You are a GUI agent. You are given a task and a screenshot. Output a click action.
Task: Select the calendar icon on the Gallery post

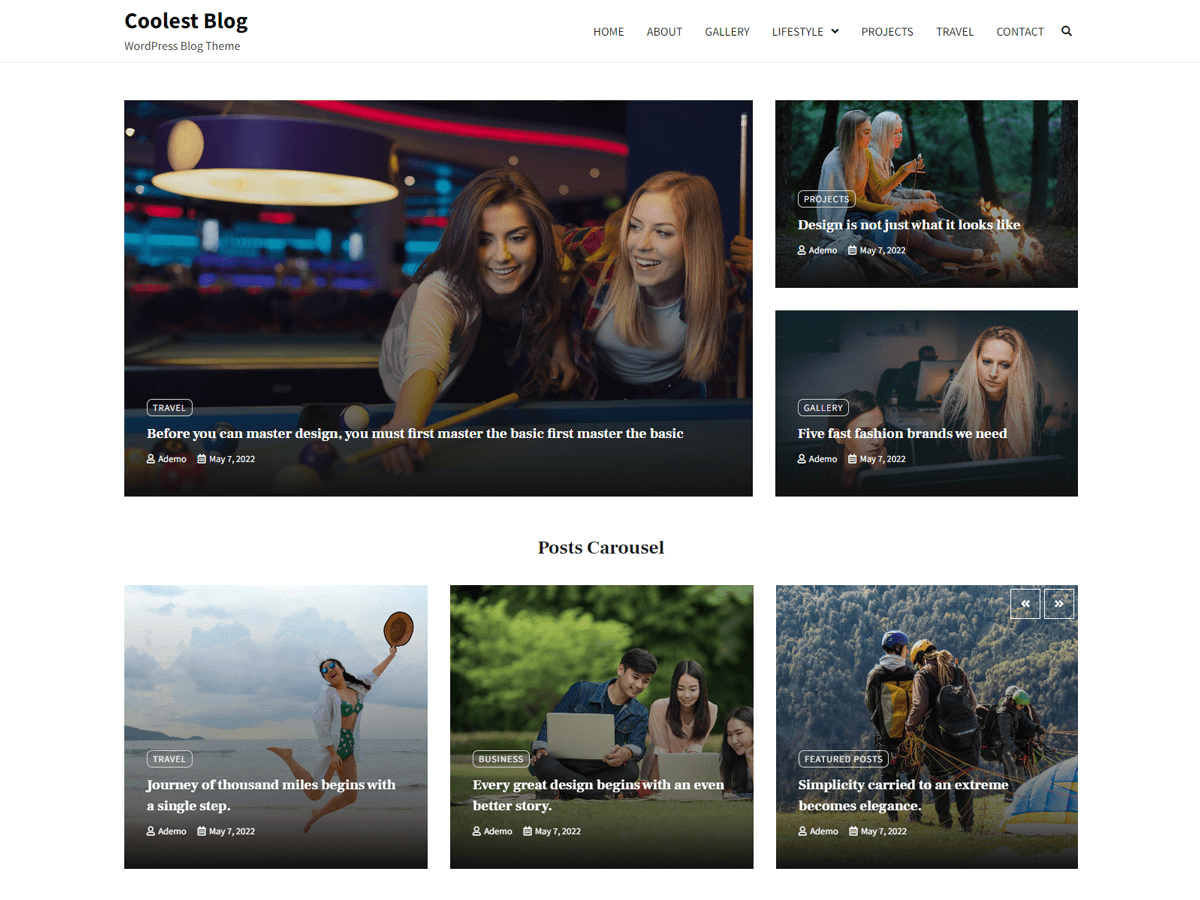pos(852,458)
